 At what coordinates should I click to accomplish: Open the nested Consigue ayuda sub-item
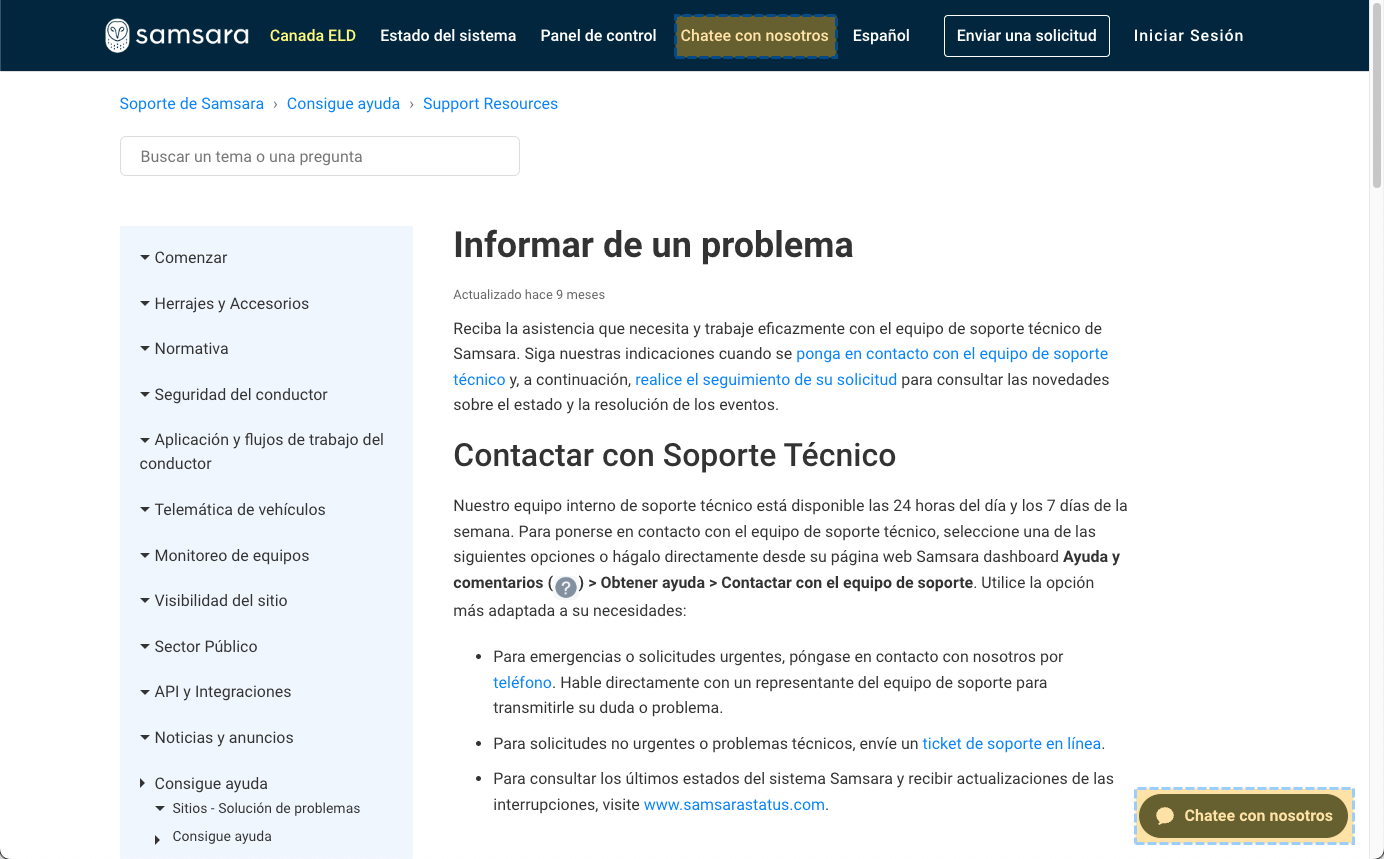[213, 836]
